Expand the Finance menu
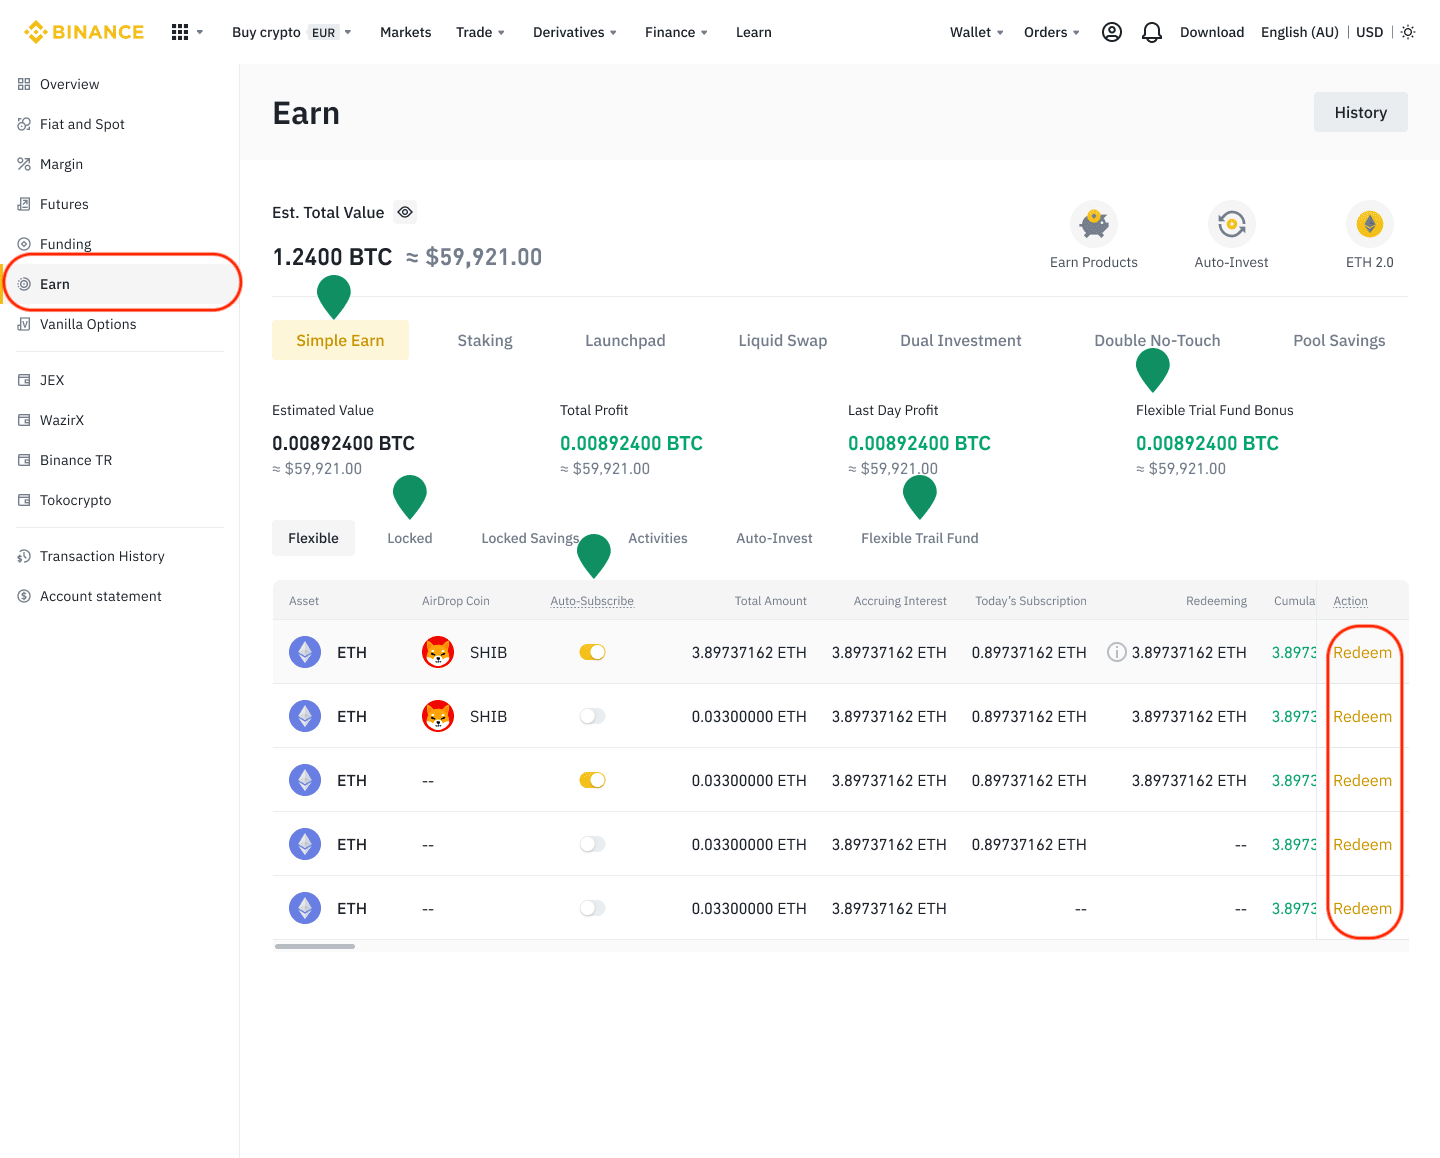Screen dimensions: 1440x1158 click(x=677, y=32)
